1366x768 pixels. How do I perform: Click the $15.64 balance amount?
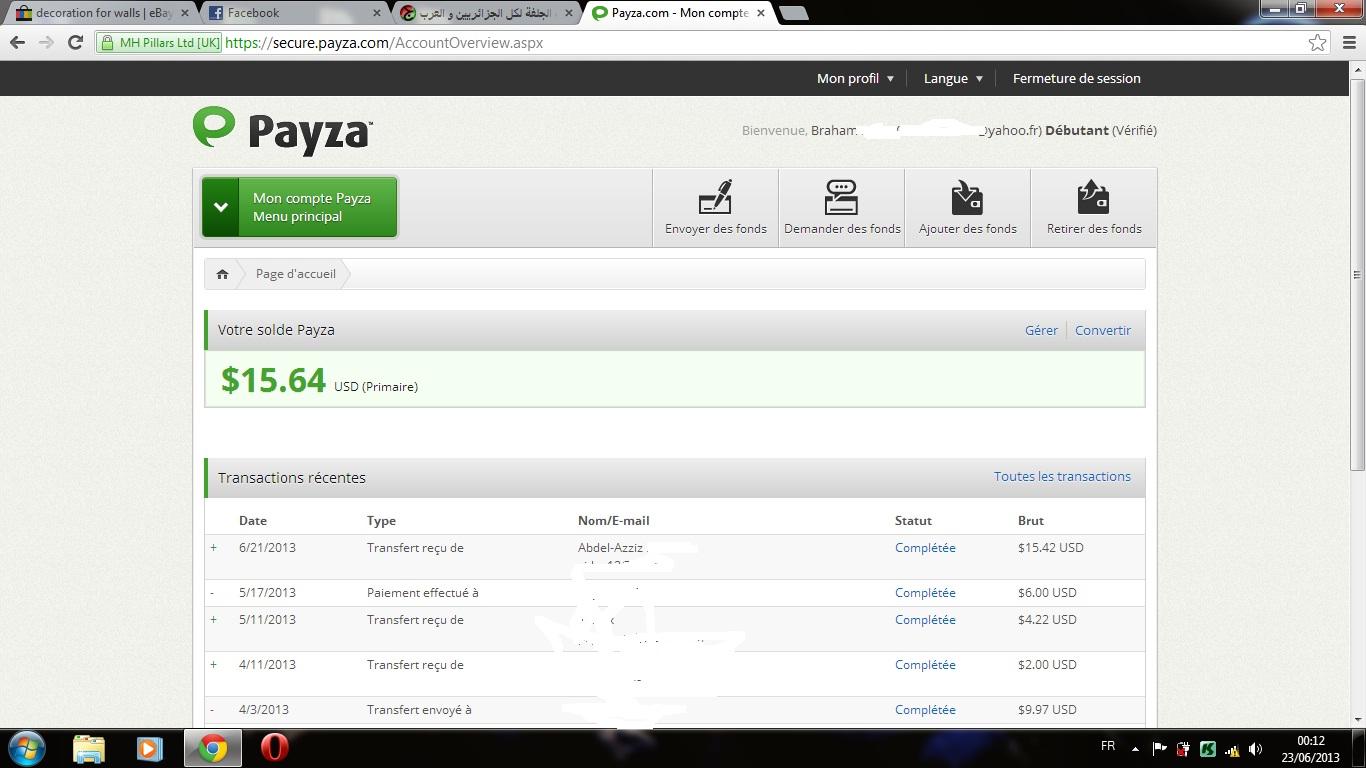[x=273, y=380]
